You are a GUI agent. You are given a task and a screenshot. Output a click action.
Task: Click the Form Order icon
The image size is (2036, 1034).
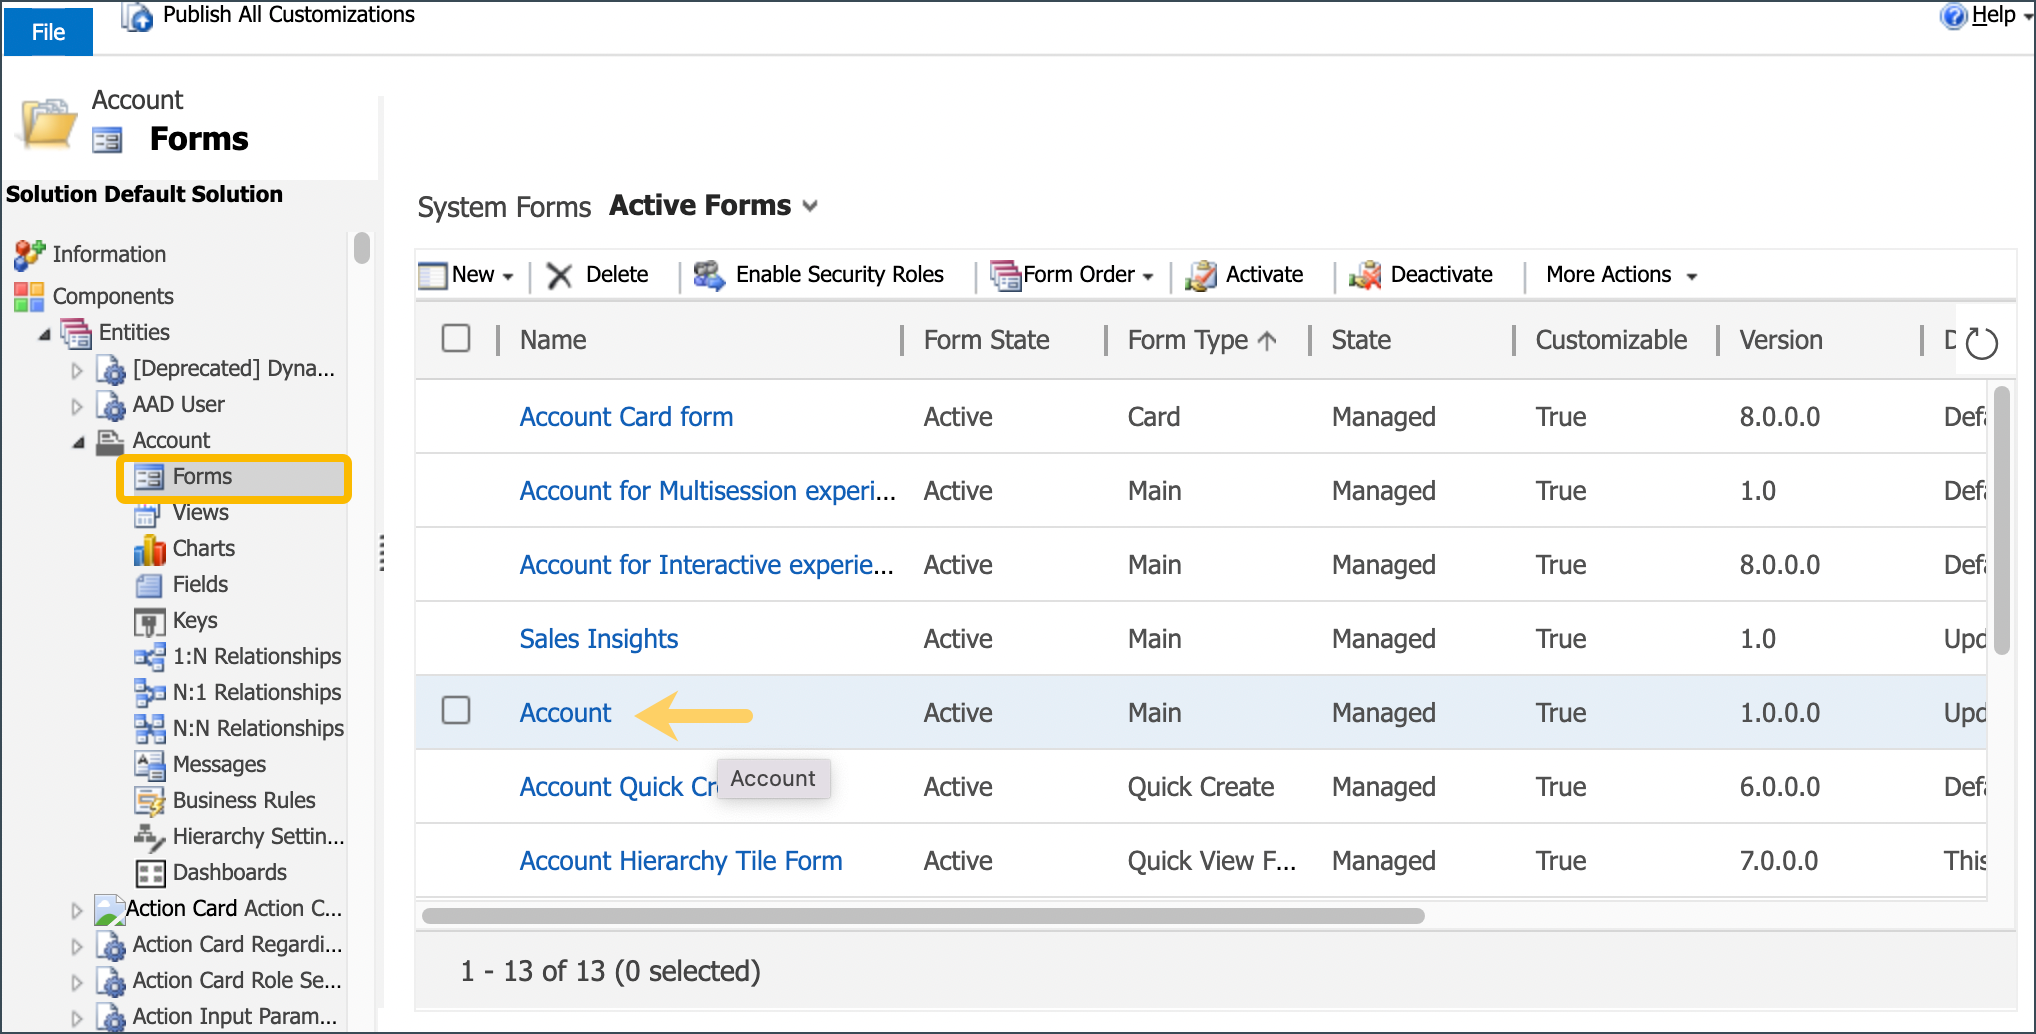click(x=1005, y=275)
